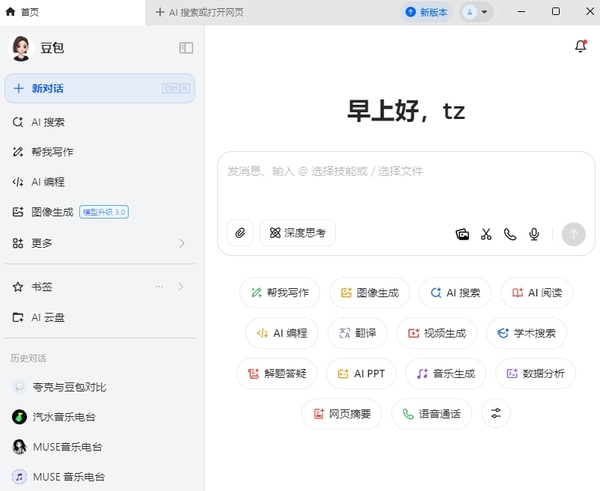
Task: Open AI 编程 in the sidebar
Action: [100, 182]
